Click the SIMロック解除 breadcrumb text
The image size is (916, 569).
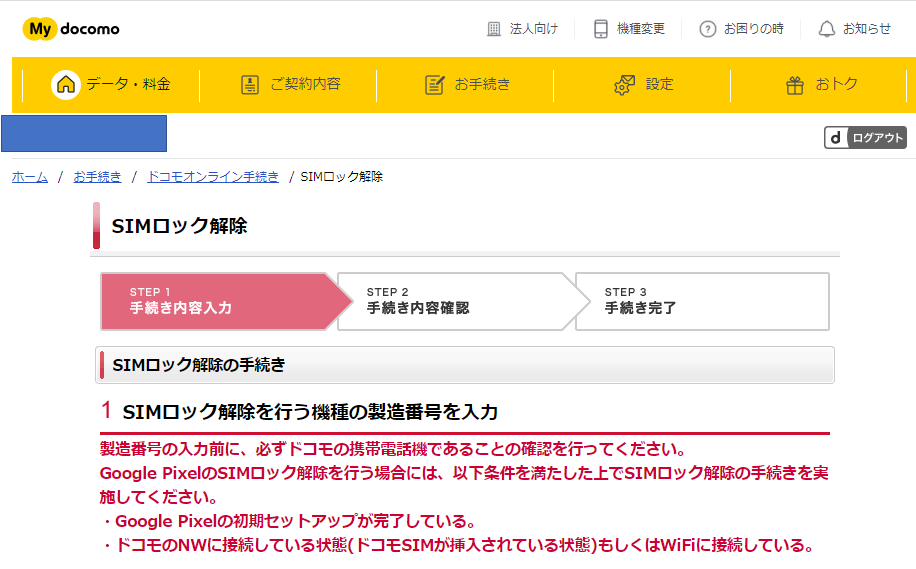point(342,176)
